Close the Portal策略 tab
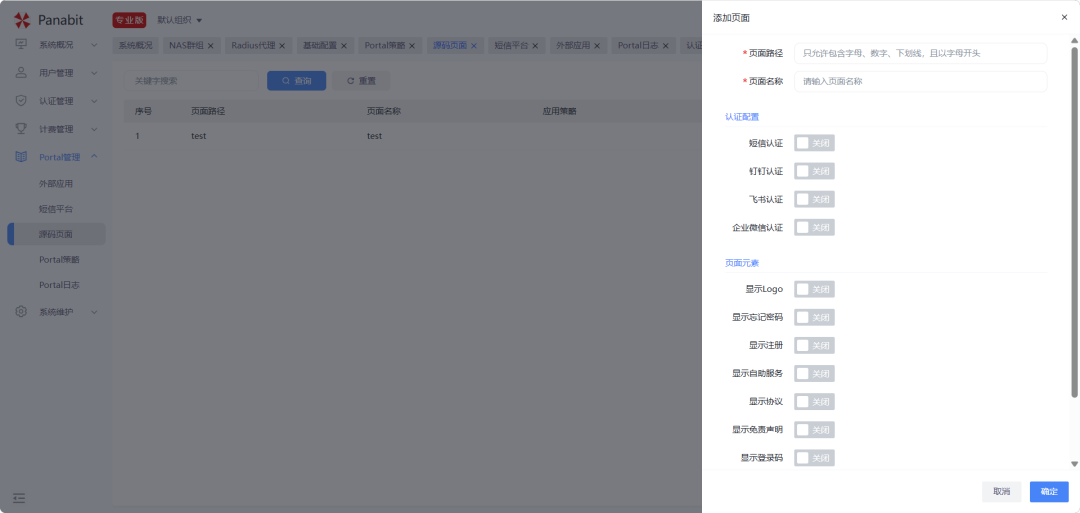1080x513 pixels. click(412, 45)
